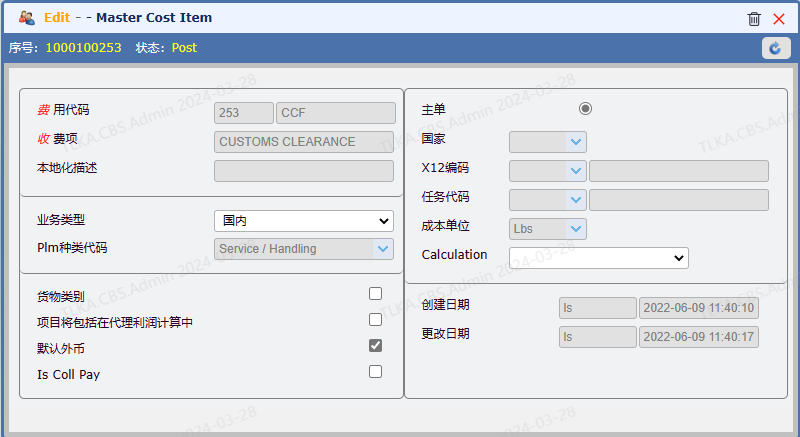Click the 任务代码 description text field
Image resolution: width=800 pixels, height=437 pixels.
tap(679, 200)
